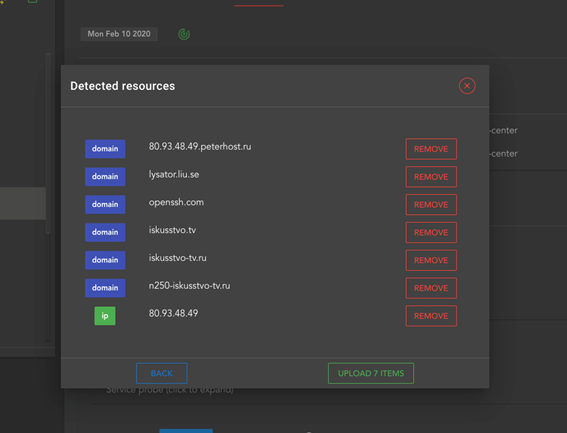
Task: Click domain badge beside openssh.com
Action: coord(105,204)
